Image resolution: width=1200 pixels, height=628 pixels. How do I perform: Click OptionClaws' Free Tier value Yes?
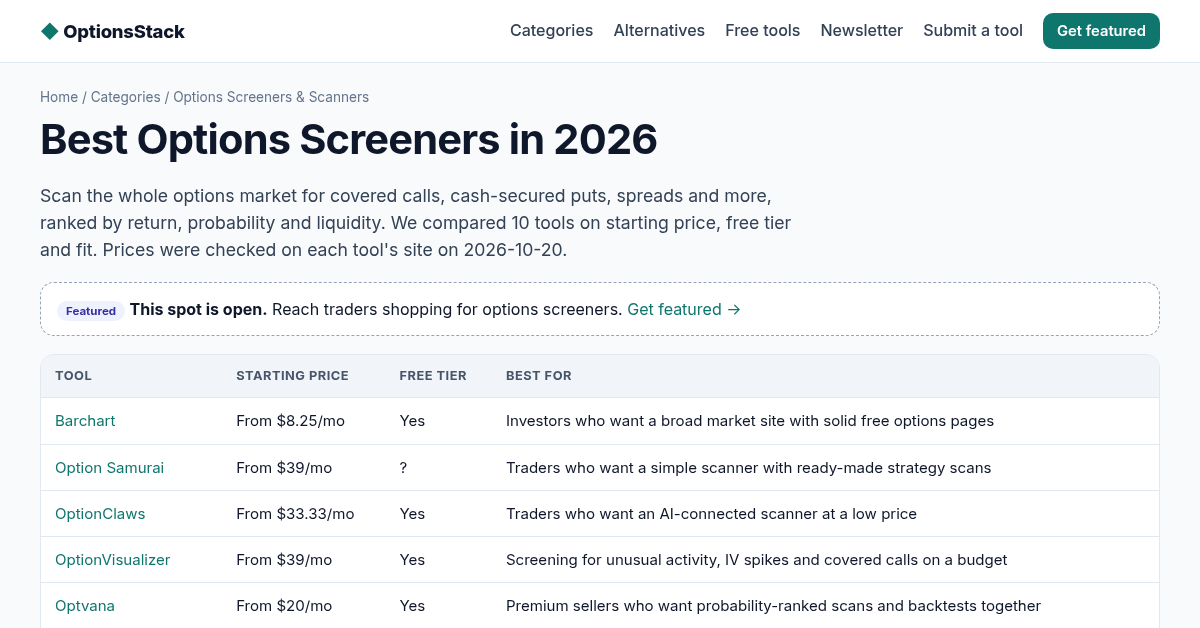[x=412, y=514]
